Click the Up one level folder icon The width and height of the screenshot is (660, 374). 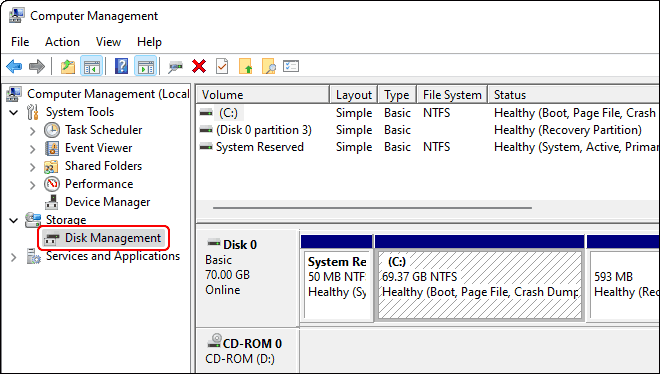(x=68, y=66)
